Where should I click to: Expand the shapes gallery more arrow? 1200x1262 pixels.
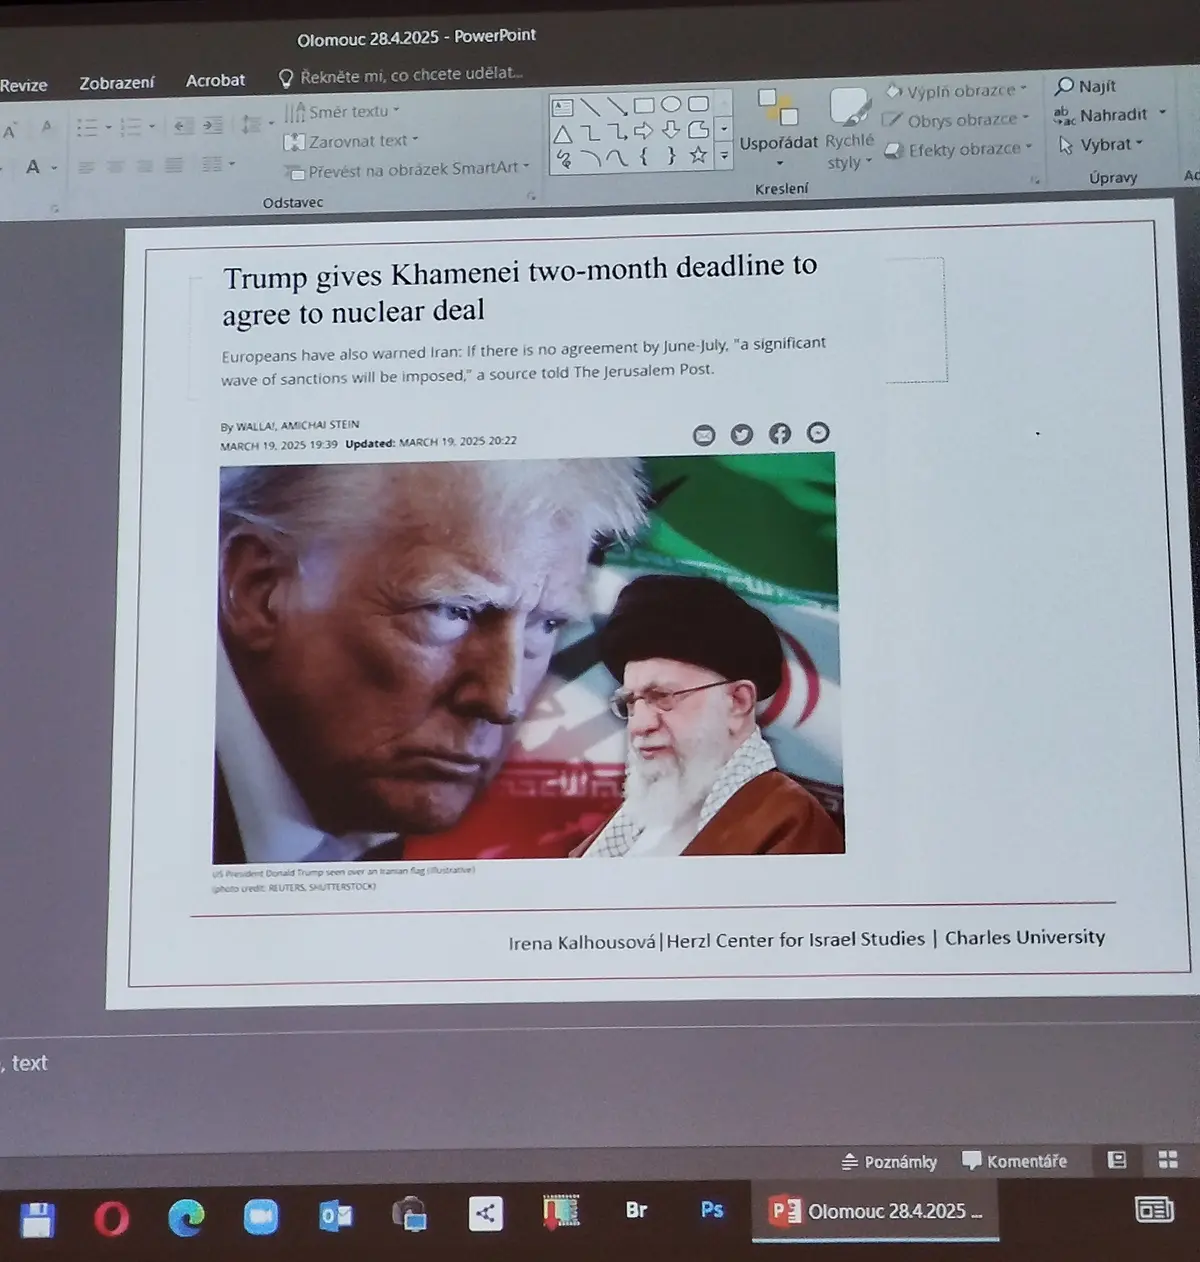point(724,156)
